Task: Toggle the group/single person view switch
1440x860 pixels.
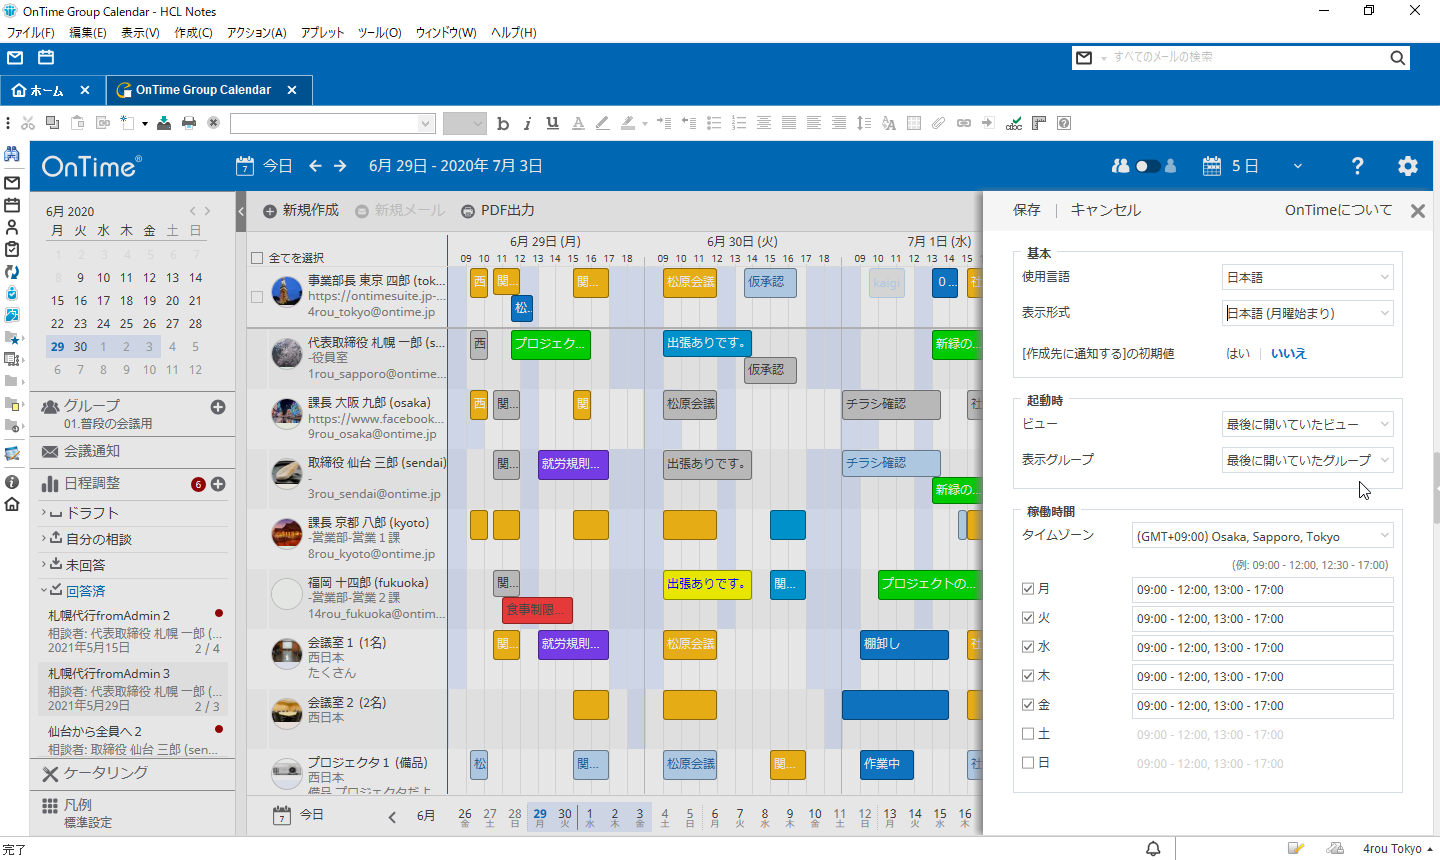Action: (1148, 166)
